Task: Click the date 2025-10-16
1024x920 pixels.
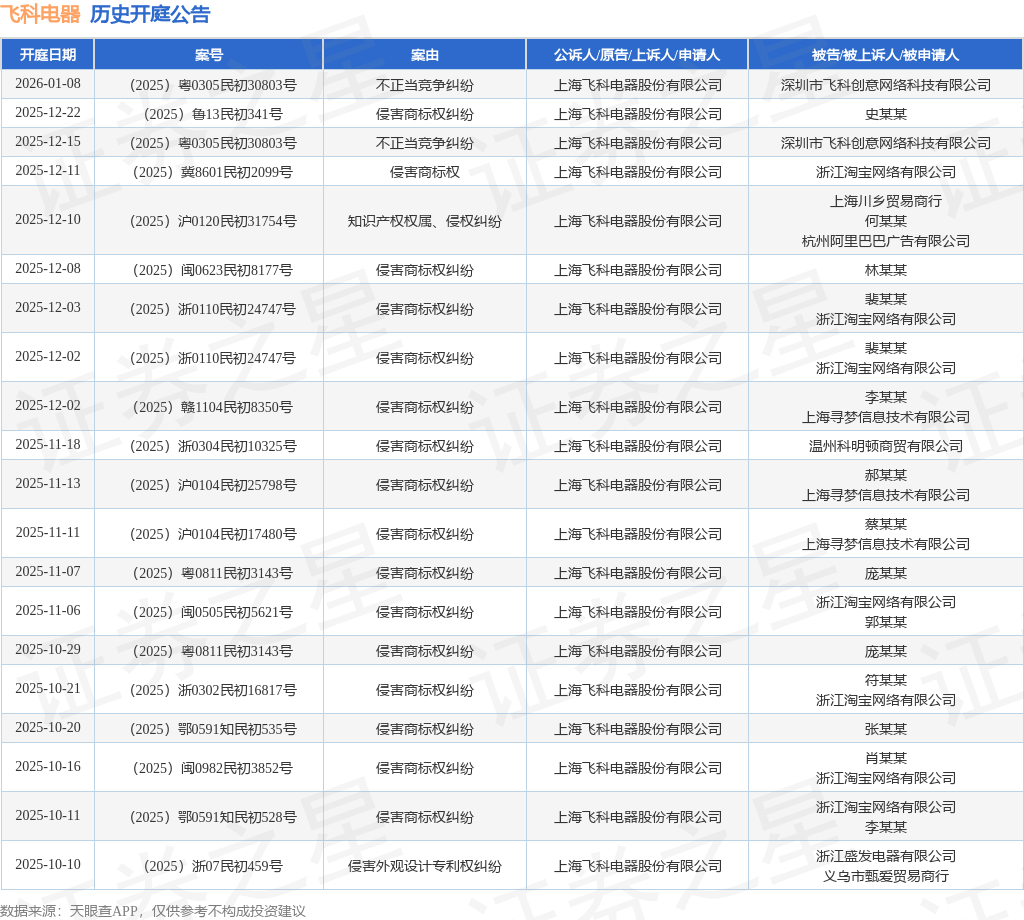Action: pos(48,767)
